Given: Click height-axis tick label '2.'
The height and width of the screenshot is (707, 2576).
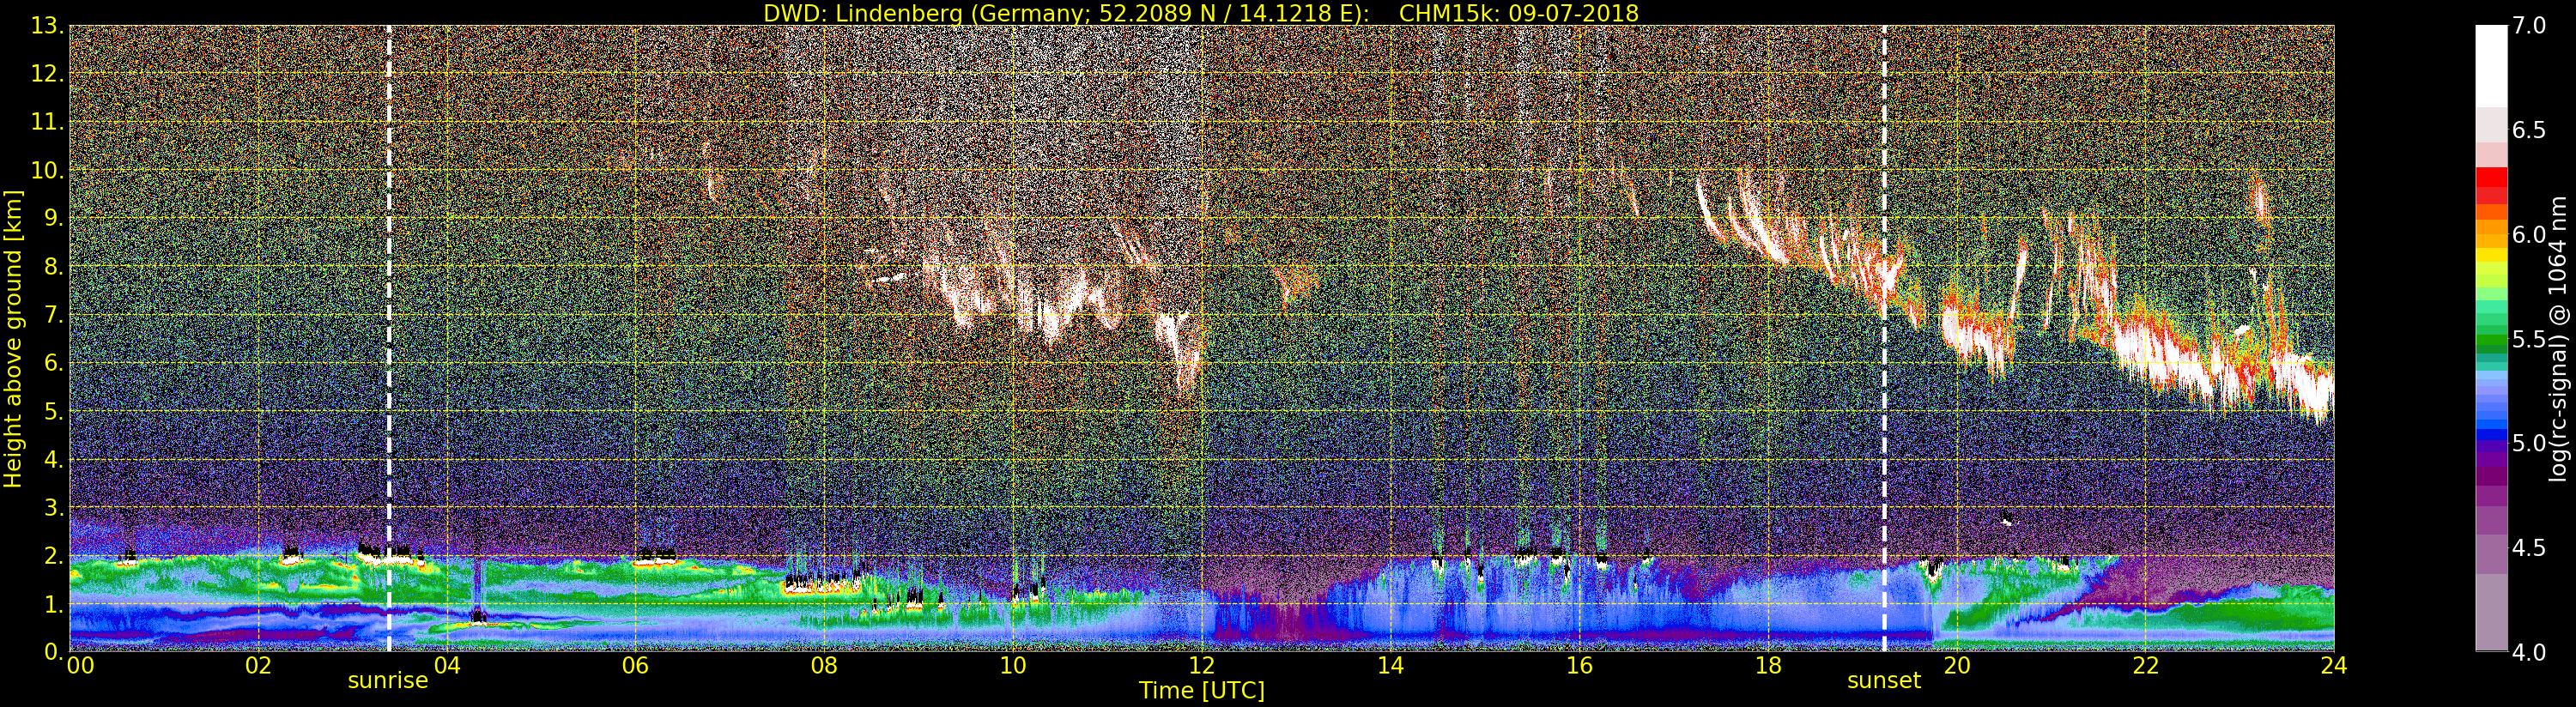Looking at the screenshot, I should 54,555.
